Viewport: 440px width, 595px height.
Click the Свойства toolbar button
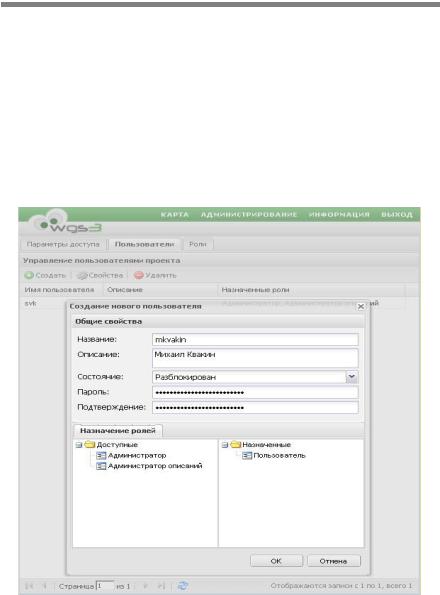point(100,275)
